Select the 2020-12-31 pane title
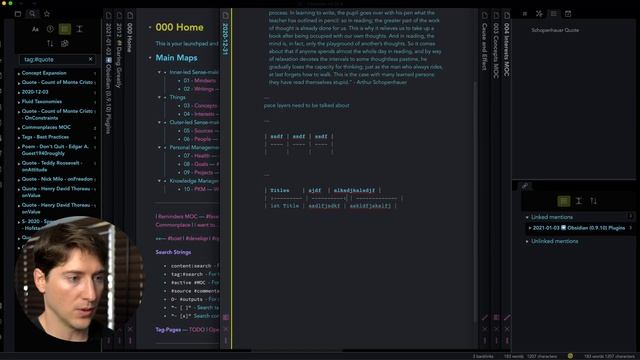Screen dimensions: 640x360 pos(225,39)
